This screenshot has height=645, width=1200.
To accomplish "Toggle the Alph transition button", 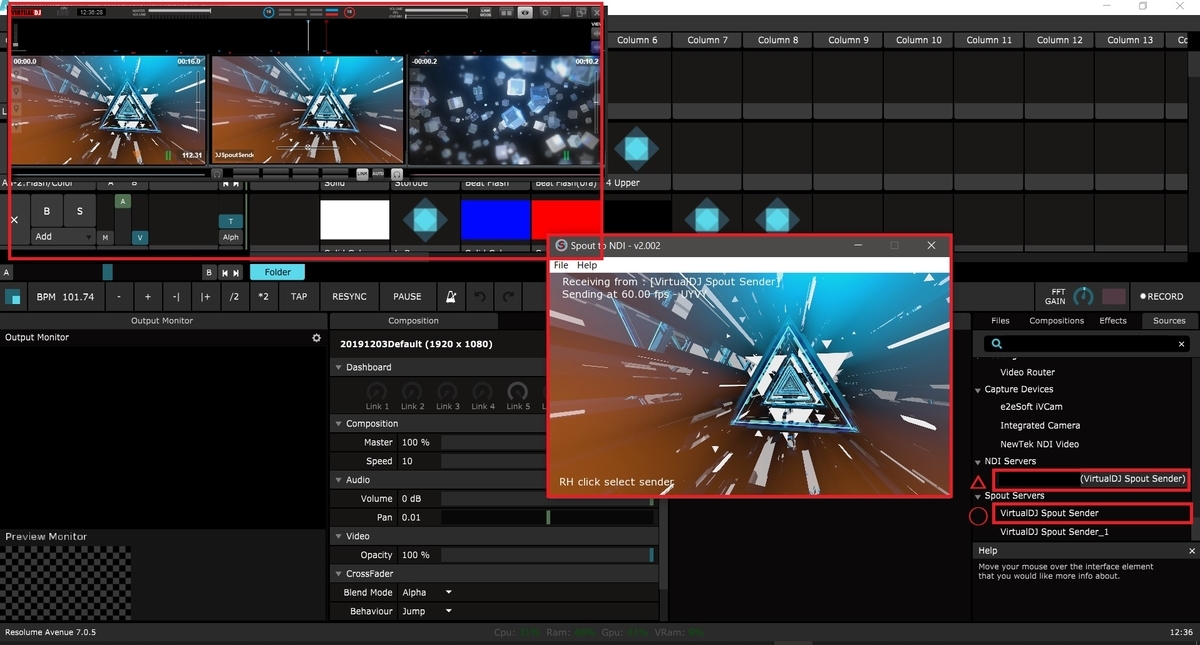I will click(x=231, y=238).
